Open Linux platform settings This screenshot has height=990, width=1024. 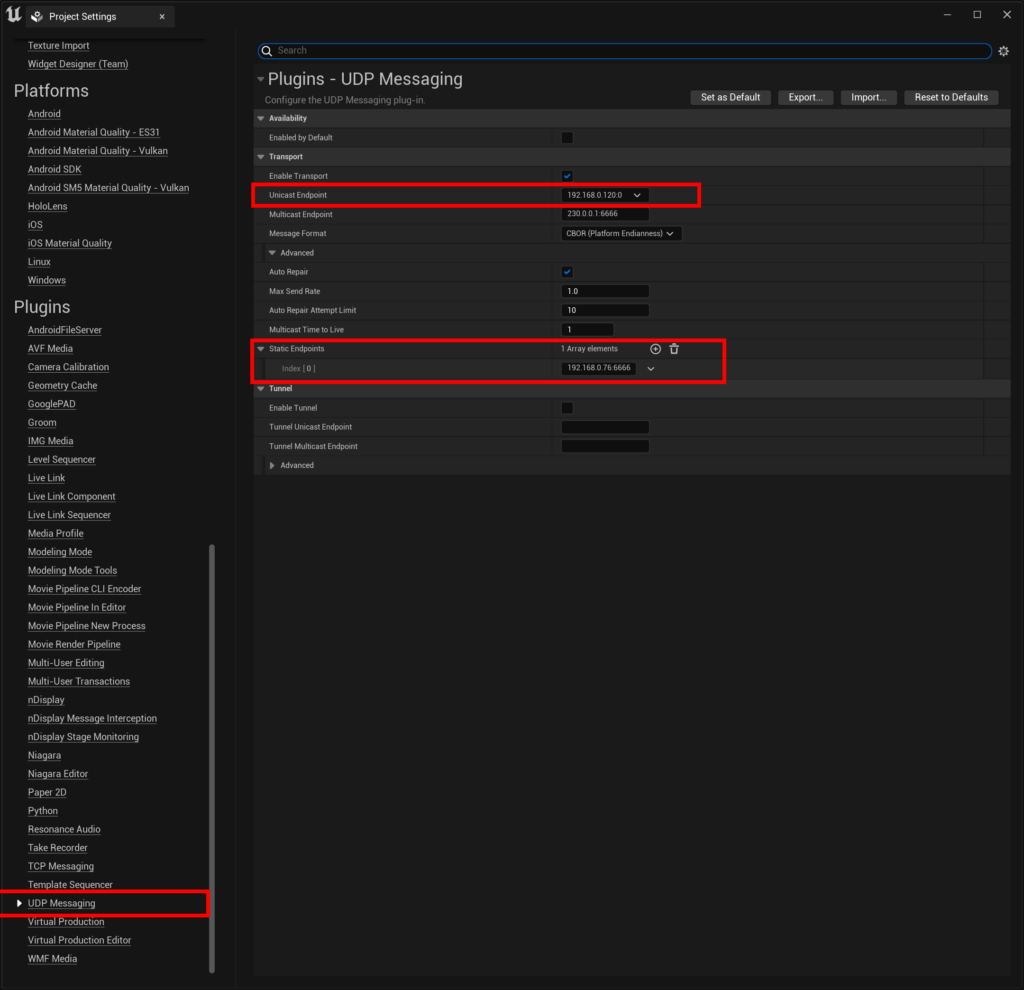[x=39, y=262]
